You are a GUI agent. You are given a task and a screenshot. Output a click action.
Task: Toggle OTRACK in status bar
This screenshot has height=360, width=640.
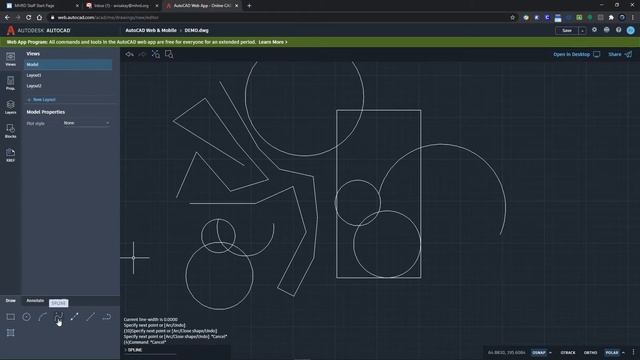(x=568, y=352)
